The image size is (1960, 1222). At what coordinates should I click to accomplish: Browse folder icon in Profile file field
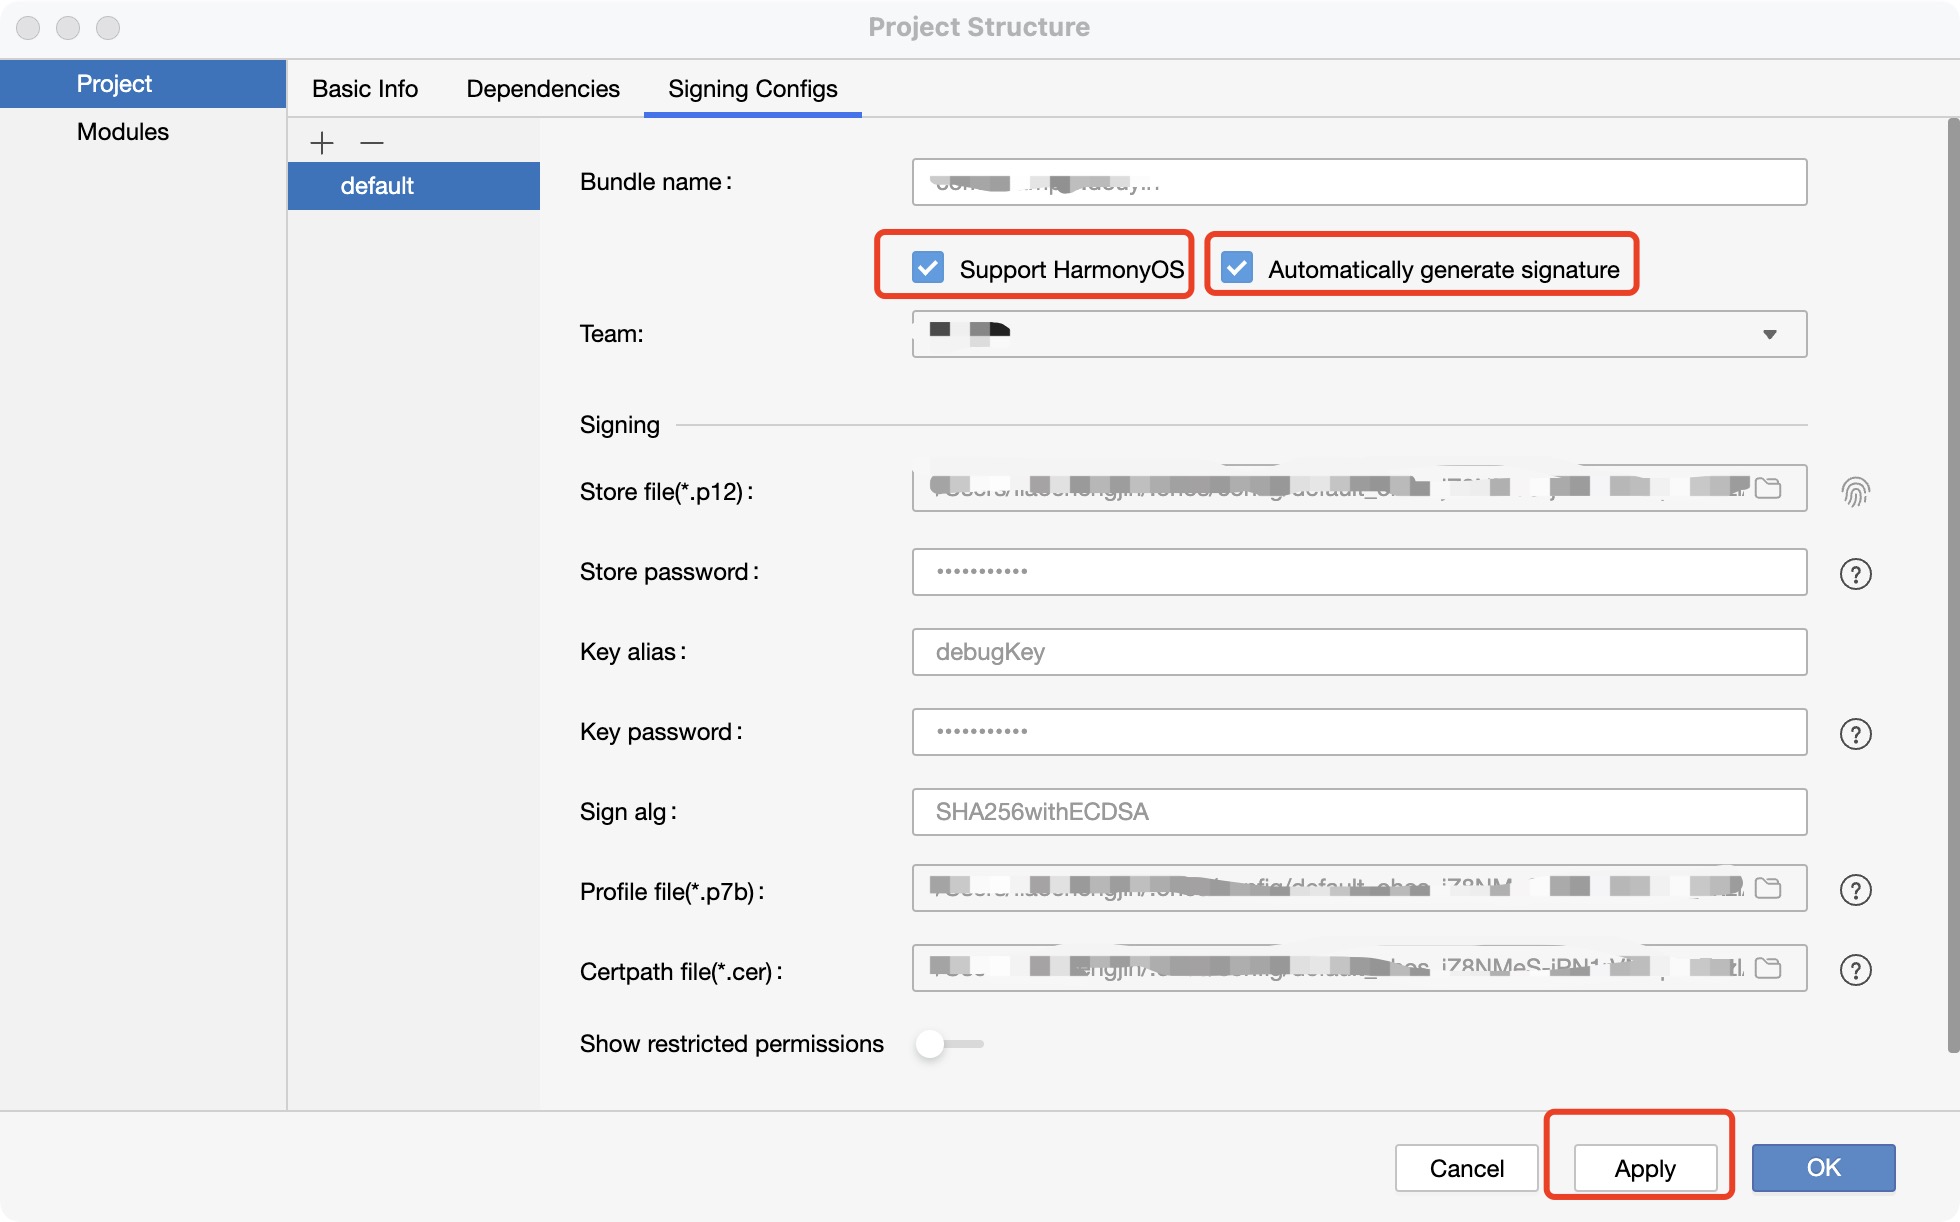pyautogui.click(x=1768, y=888)
